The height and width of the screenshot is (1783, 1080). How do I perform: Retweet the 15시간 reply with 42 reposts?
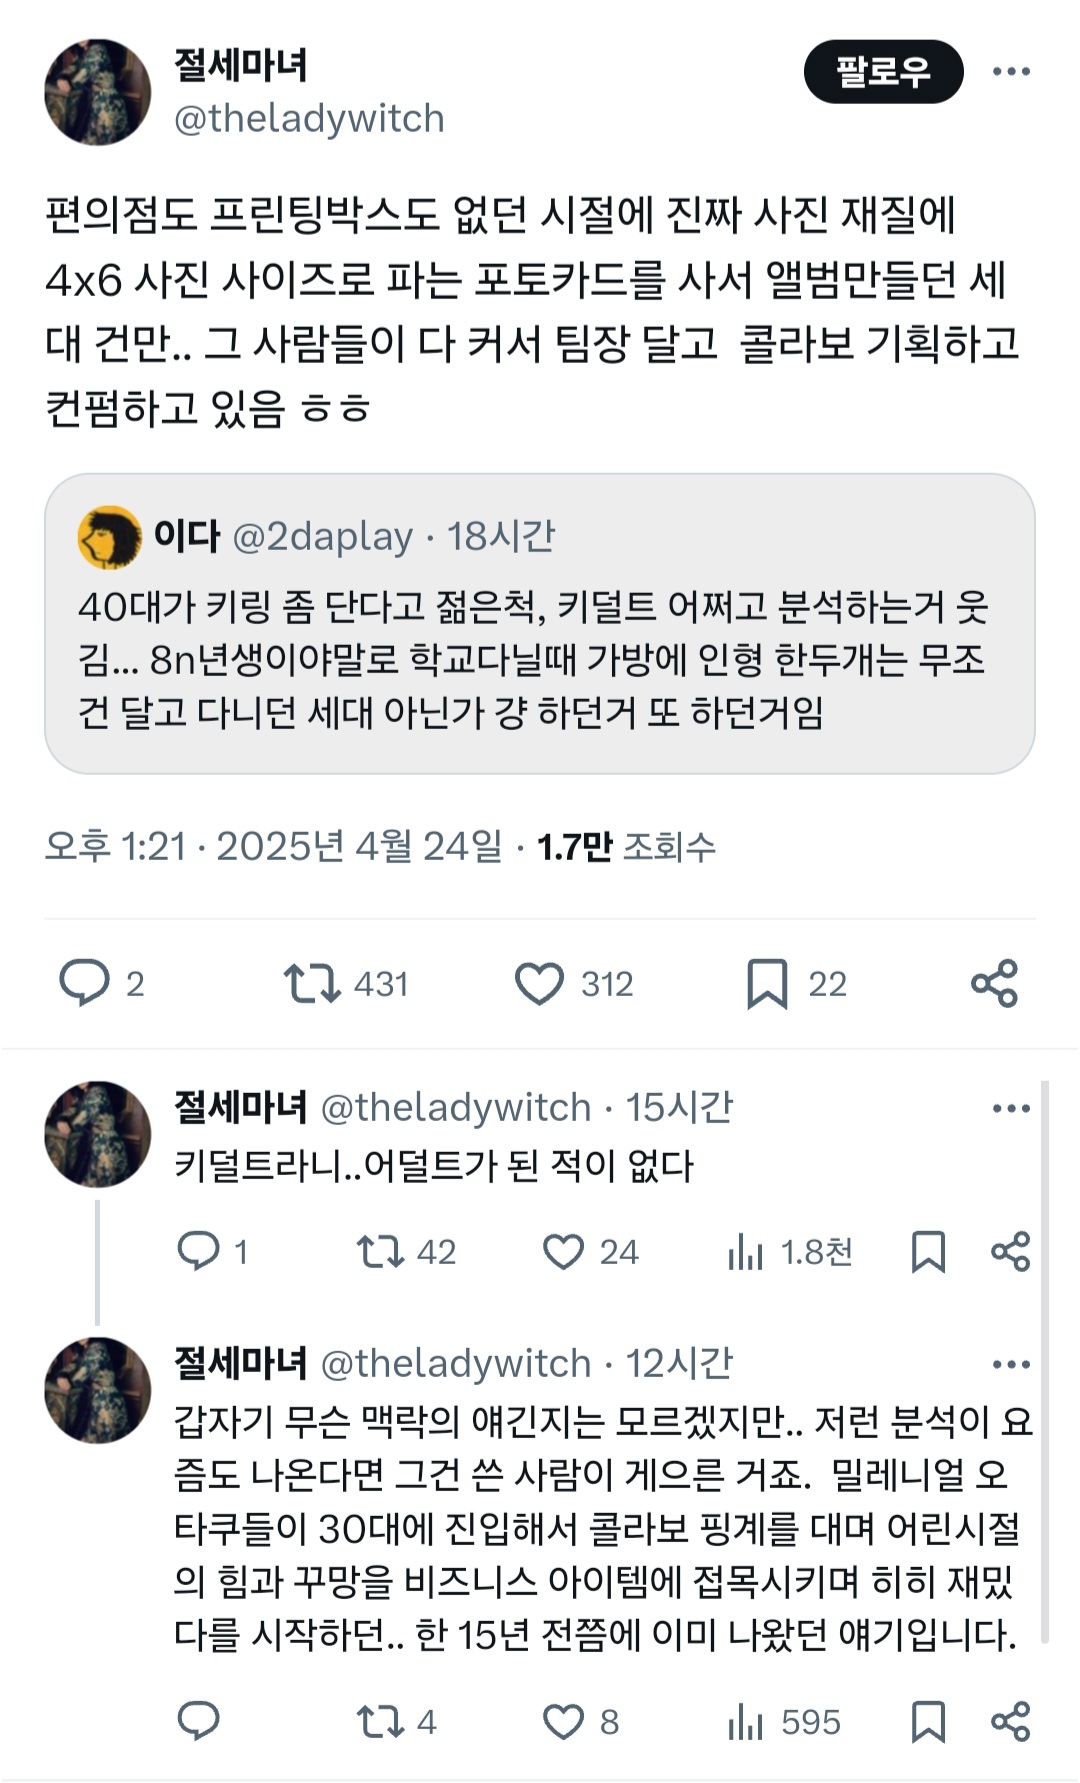(x=380, y=1251)
